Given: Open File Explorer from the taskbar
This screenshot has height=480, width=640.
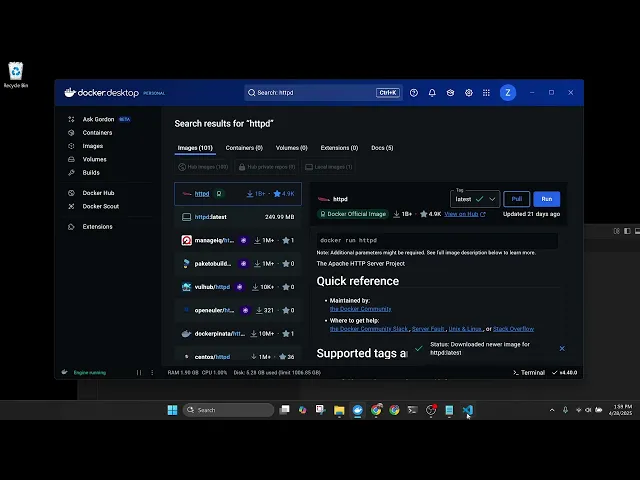Looking at the screenshot, I should click(x=339, y=410).
